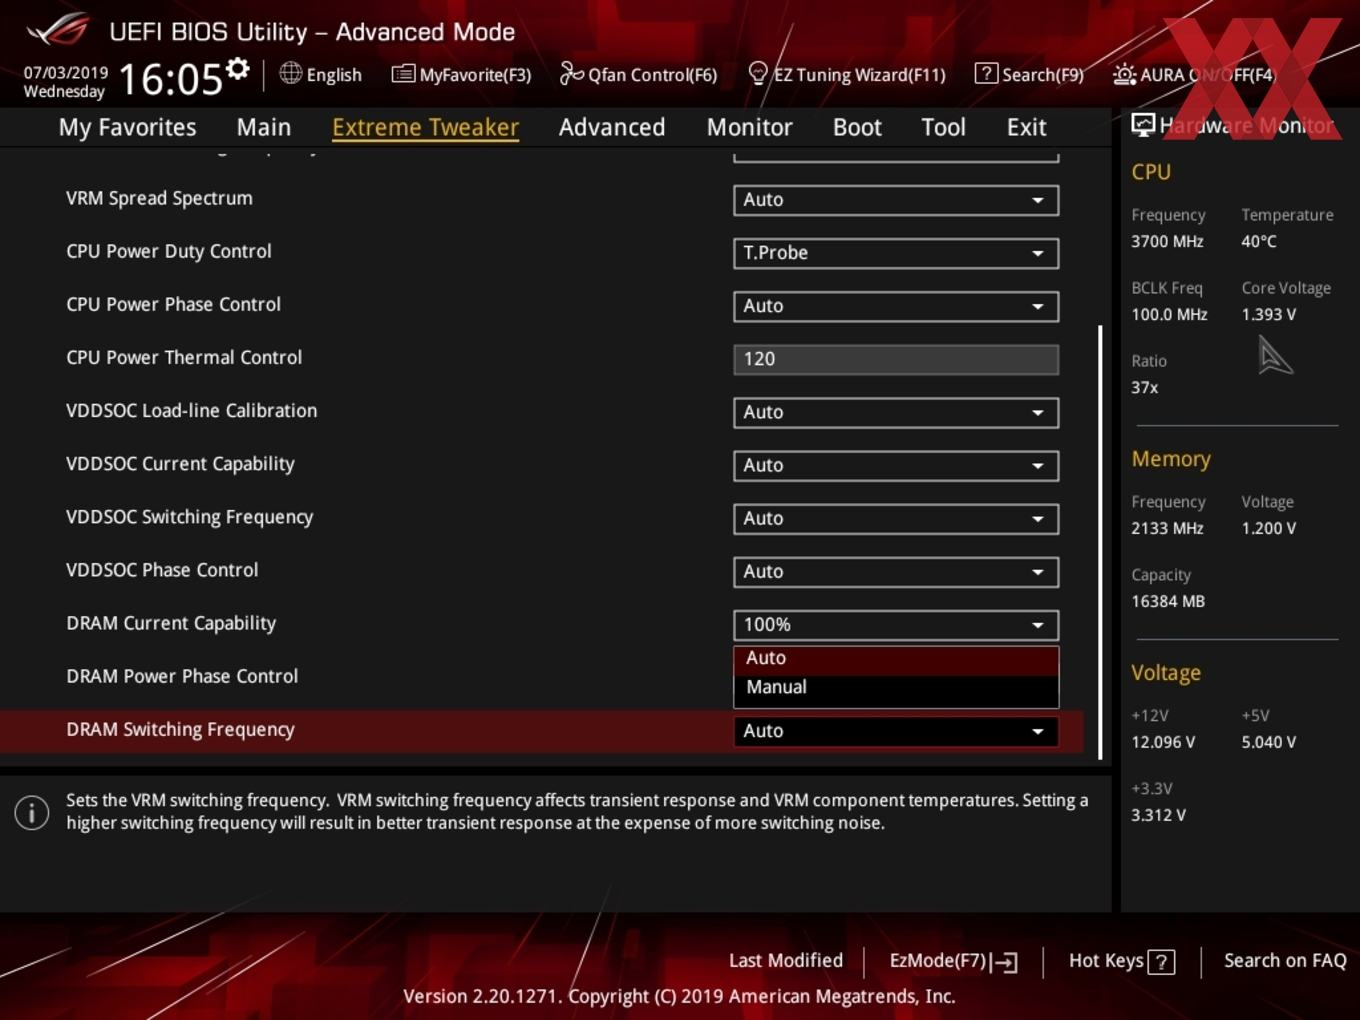Click the Hardware Monitor screen icon
Image resolution: width=1360 pixels, height=1020 pixels.
[x=1143, y=125]
